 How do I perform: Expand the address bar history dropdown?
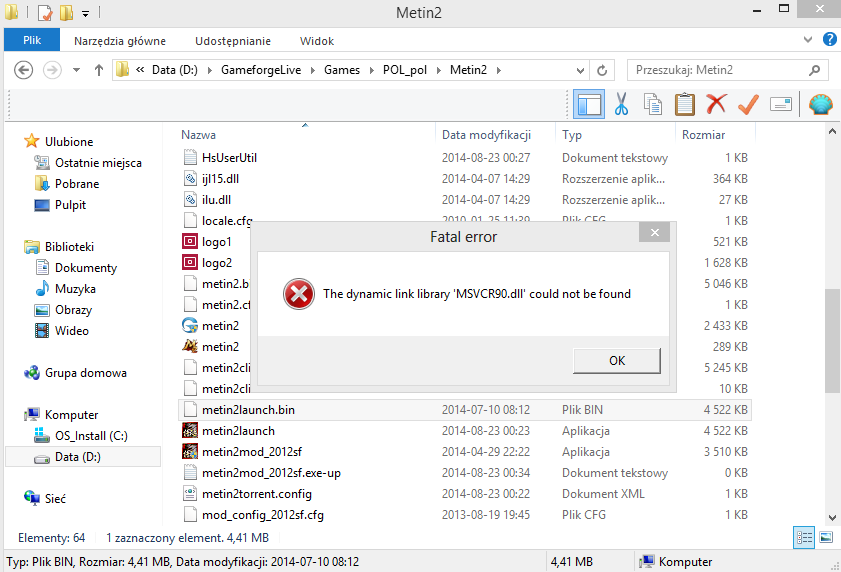580,70
